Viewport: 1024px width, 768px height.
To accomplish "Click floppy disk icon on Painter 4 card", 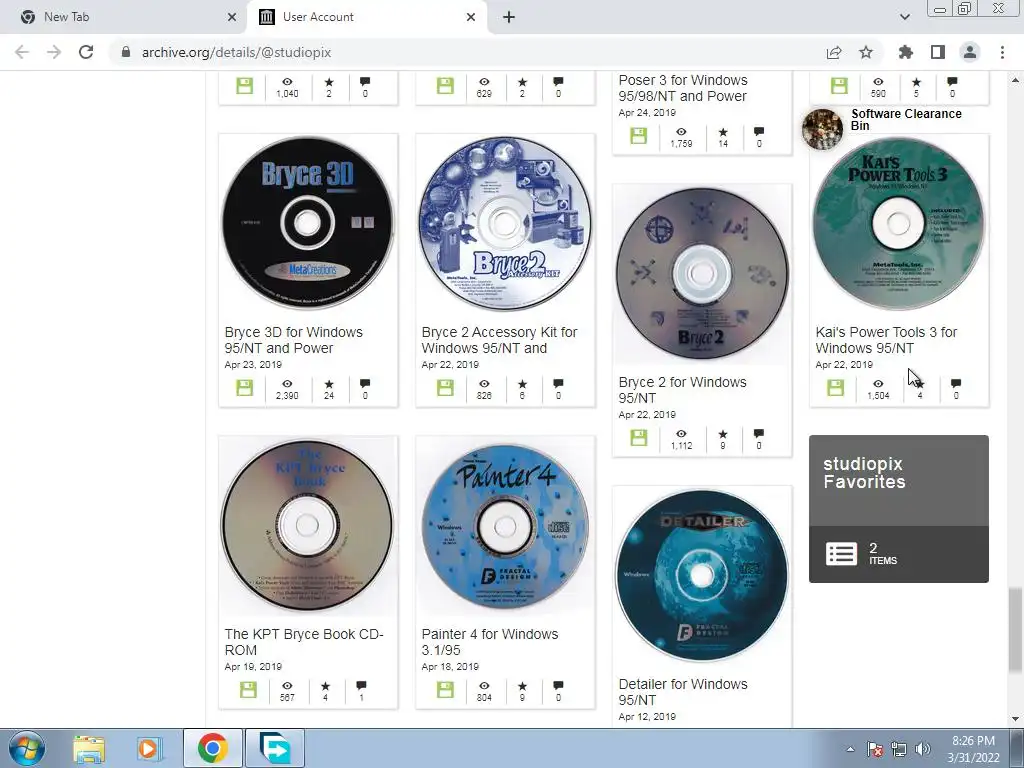I will [x=445, y=690].
